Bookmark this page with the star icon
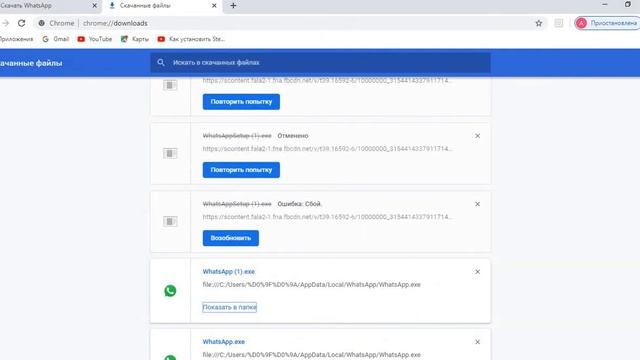Image resolution: width=640 pixels, height=360 pixels. (x=539, y=23)
